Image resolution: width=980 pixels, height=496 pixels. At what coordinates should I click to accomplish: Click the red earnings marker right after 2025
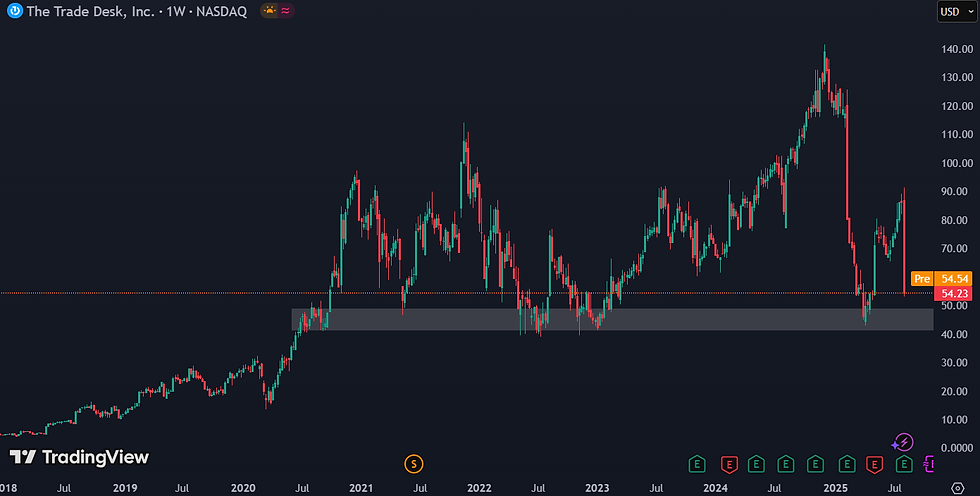[x=874, y=464]
